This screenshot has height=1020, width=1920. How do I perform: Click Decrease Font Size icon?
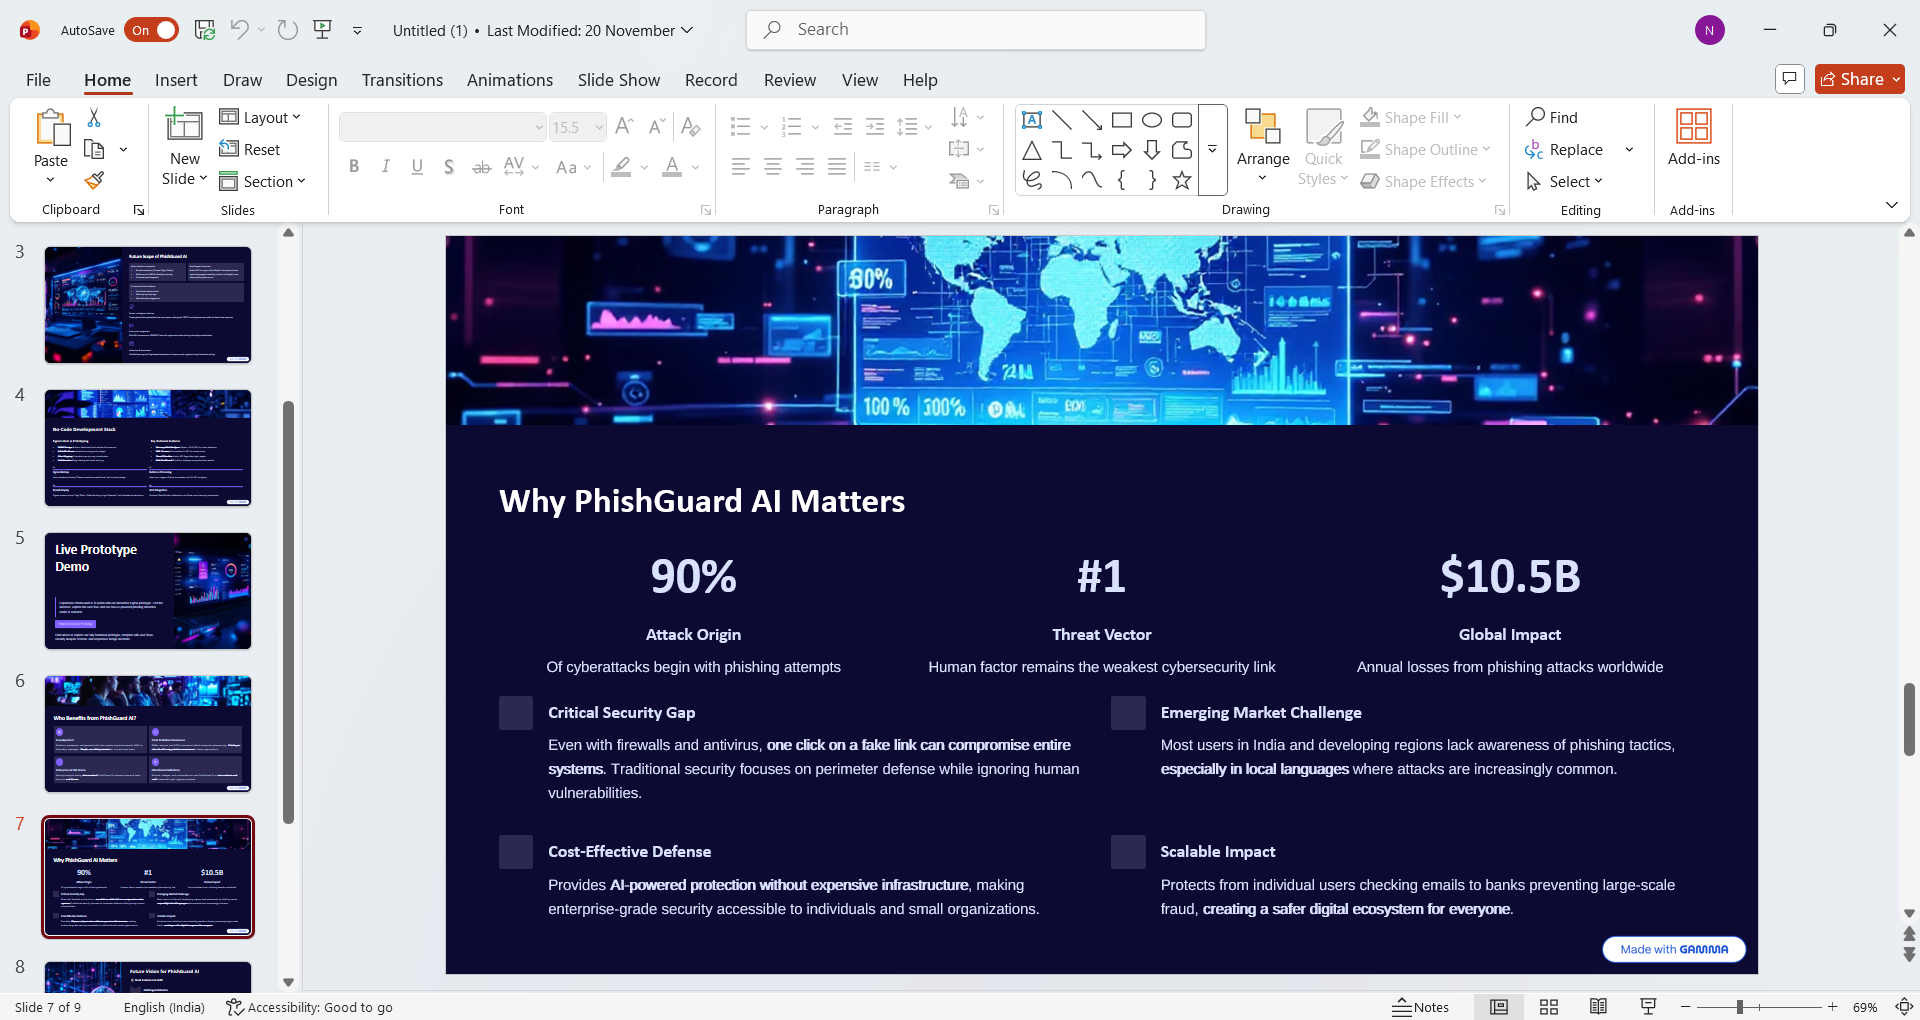pyautogui.click(x=656, y=126)
